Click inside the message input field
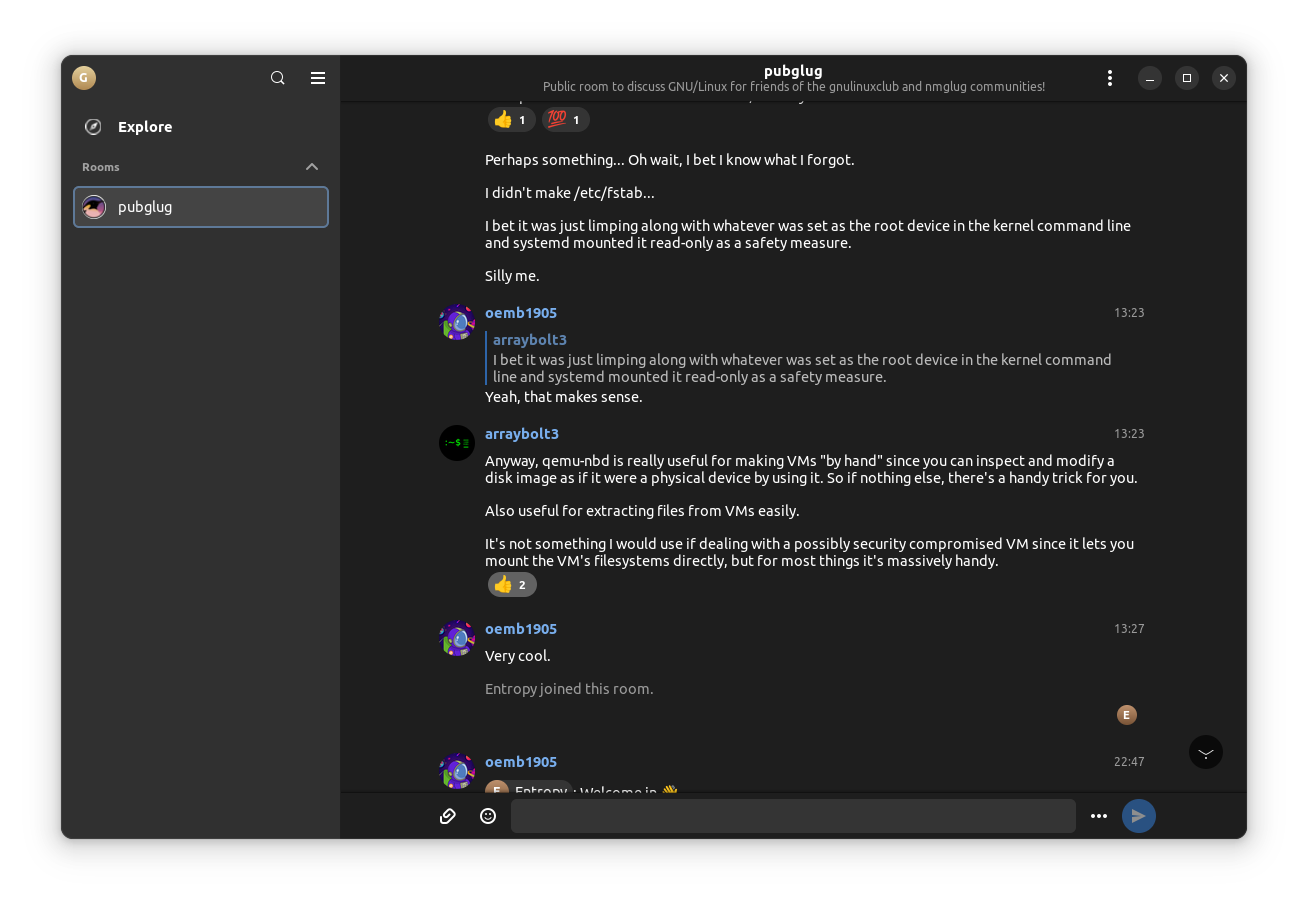 (793, 816)
